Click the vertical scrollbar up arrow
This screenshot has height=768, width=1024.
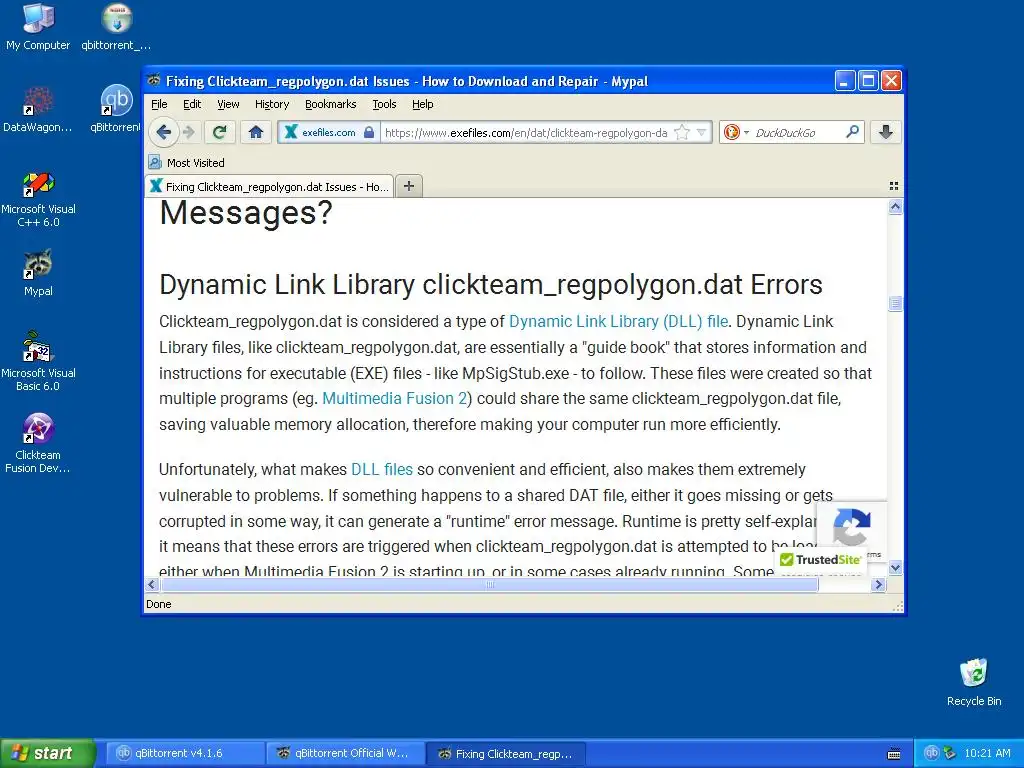coord(895,207)
